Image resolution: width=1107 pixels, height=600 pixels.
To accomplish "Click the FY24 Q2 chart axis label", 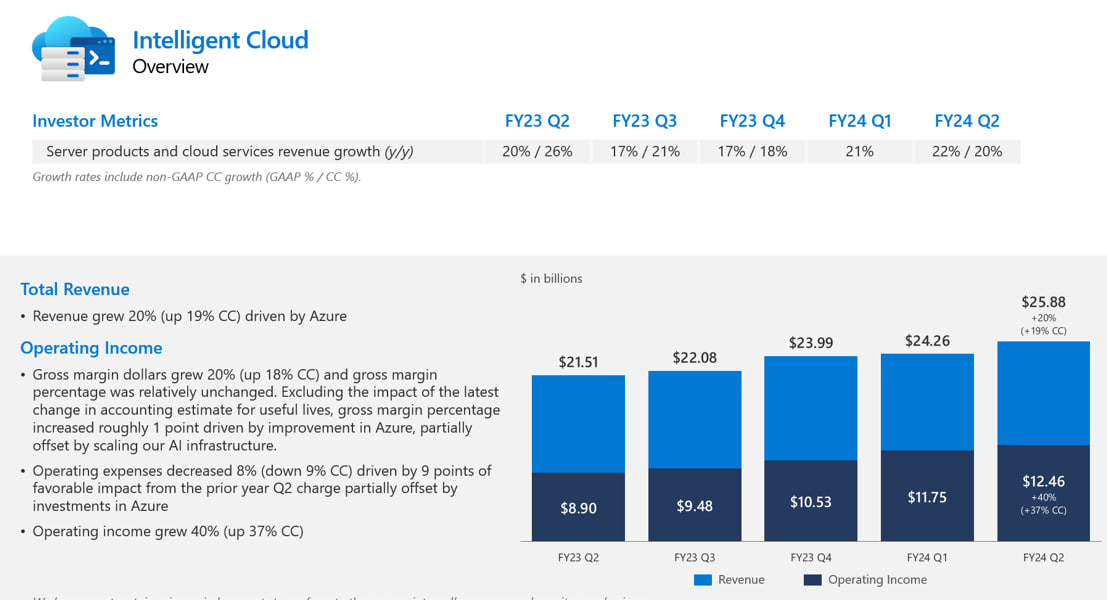I will tap(1043, 558).
